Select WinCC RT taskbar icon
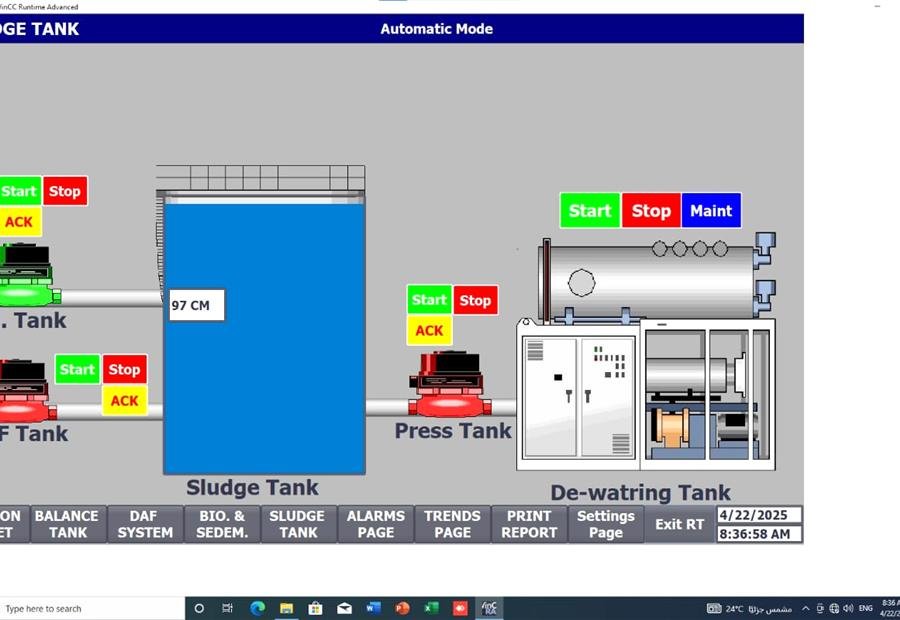Screen dimensions: 900x620 pos(489,608)
